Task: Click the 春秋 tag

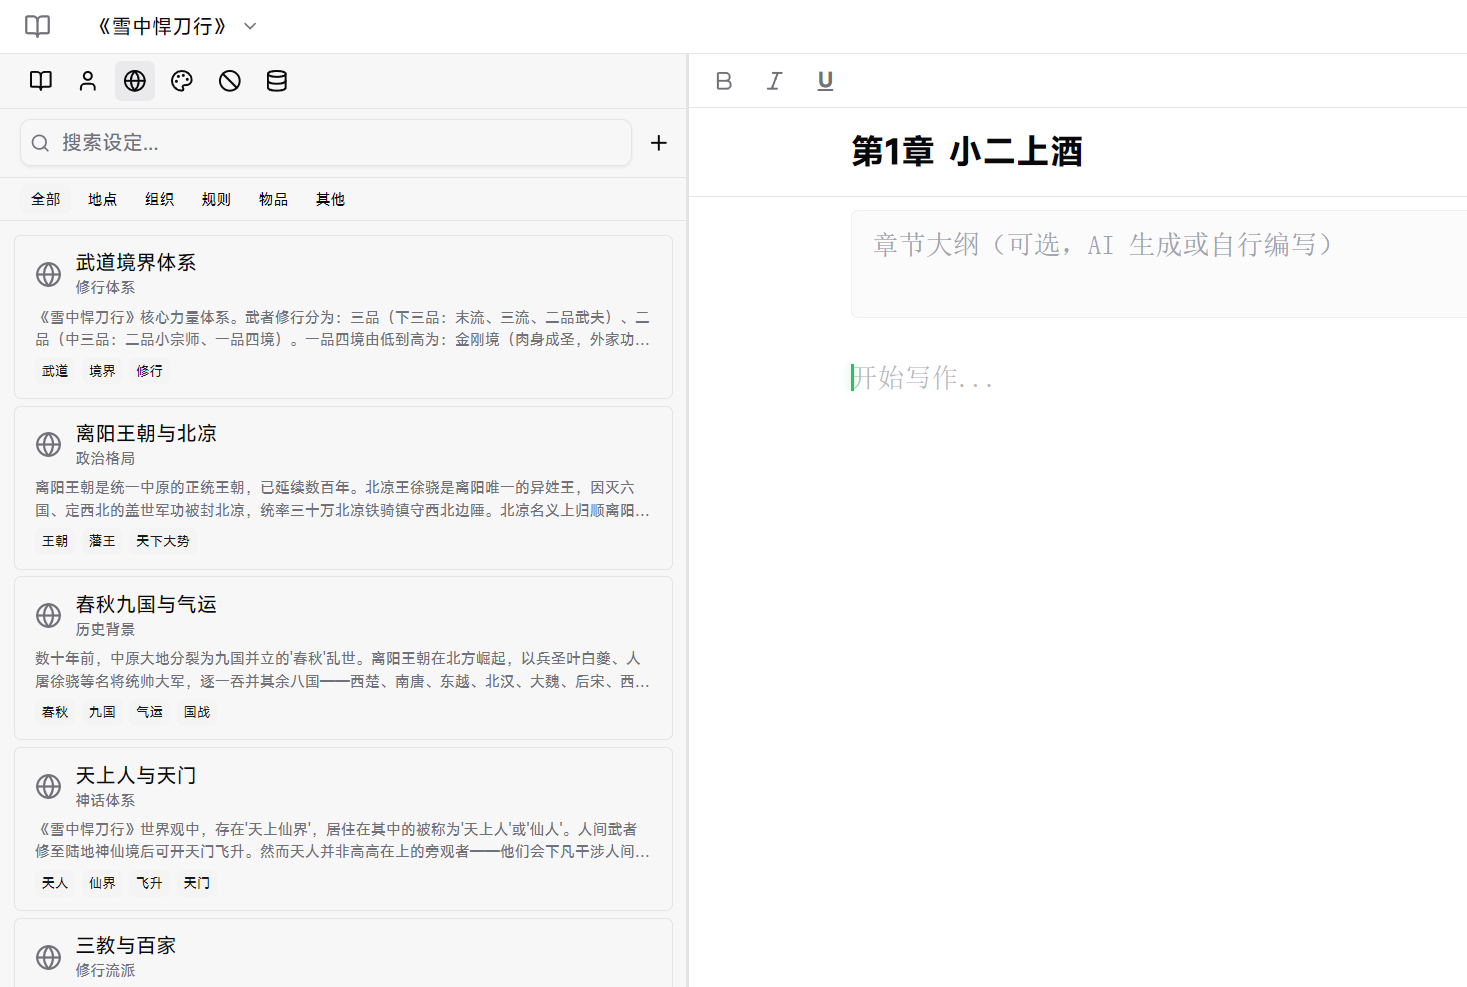Action: click(55, 712)
